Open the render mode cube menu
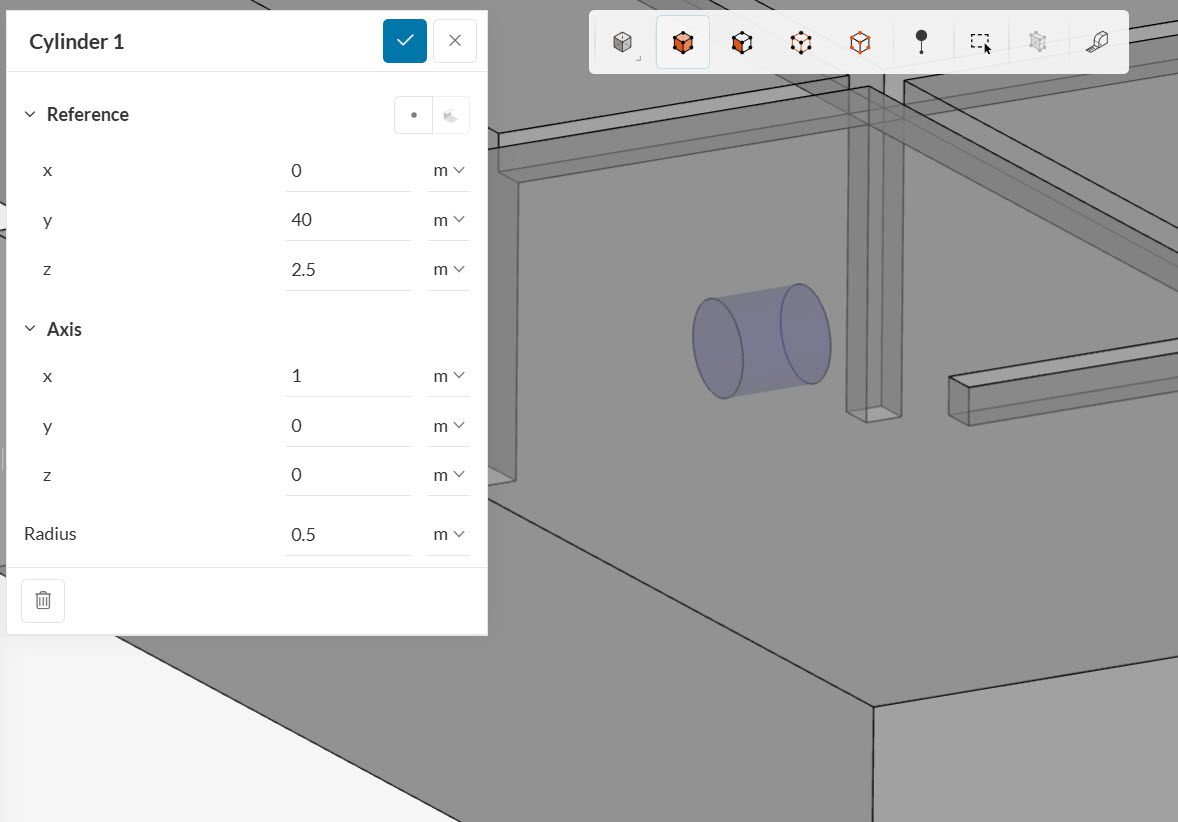This screenshot has height=822, width=1178. click(x=623, y=42)
